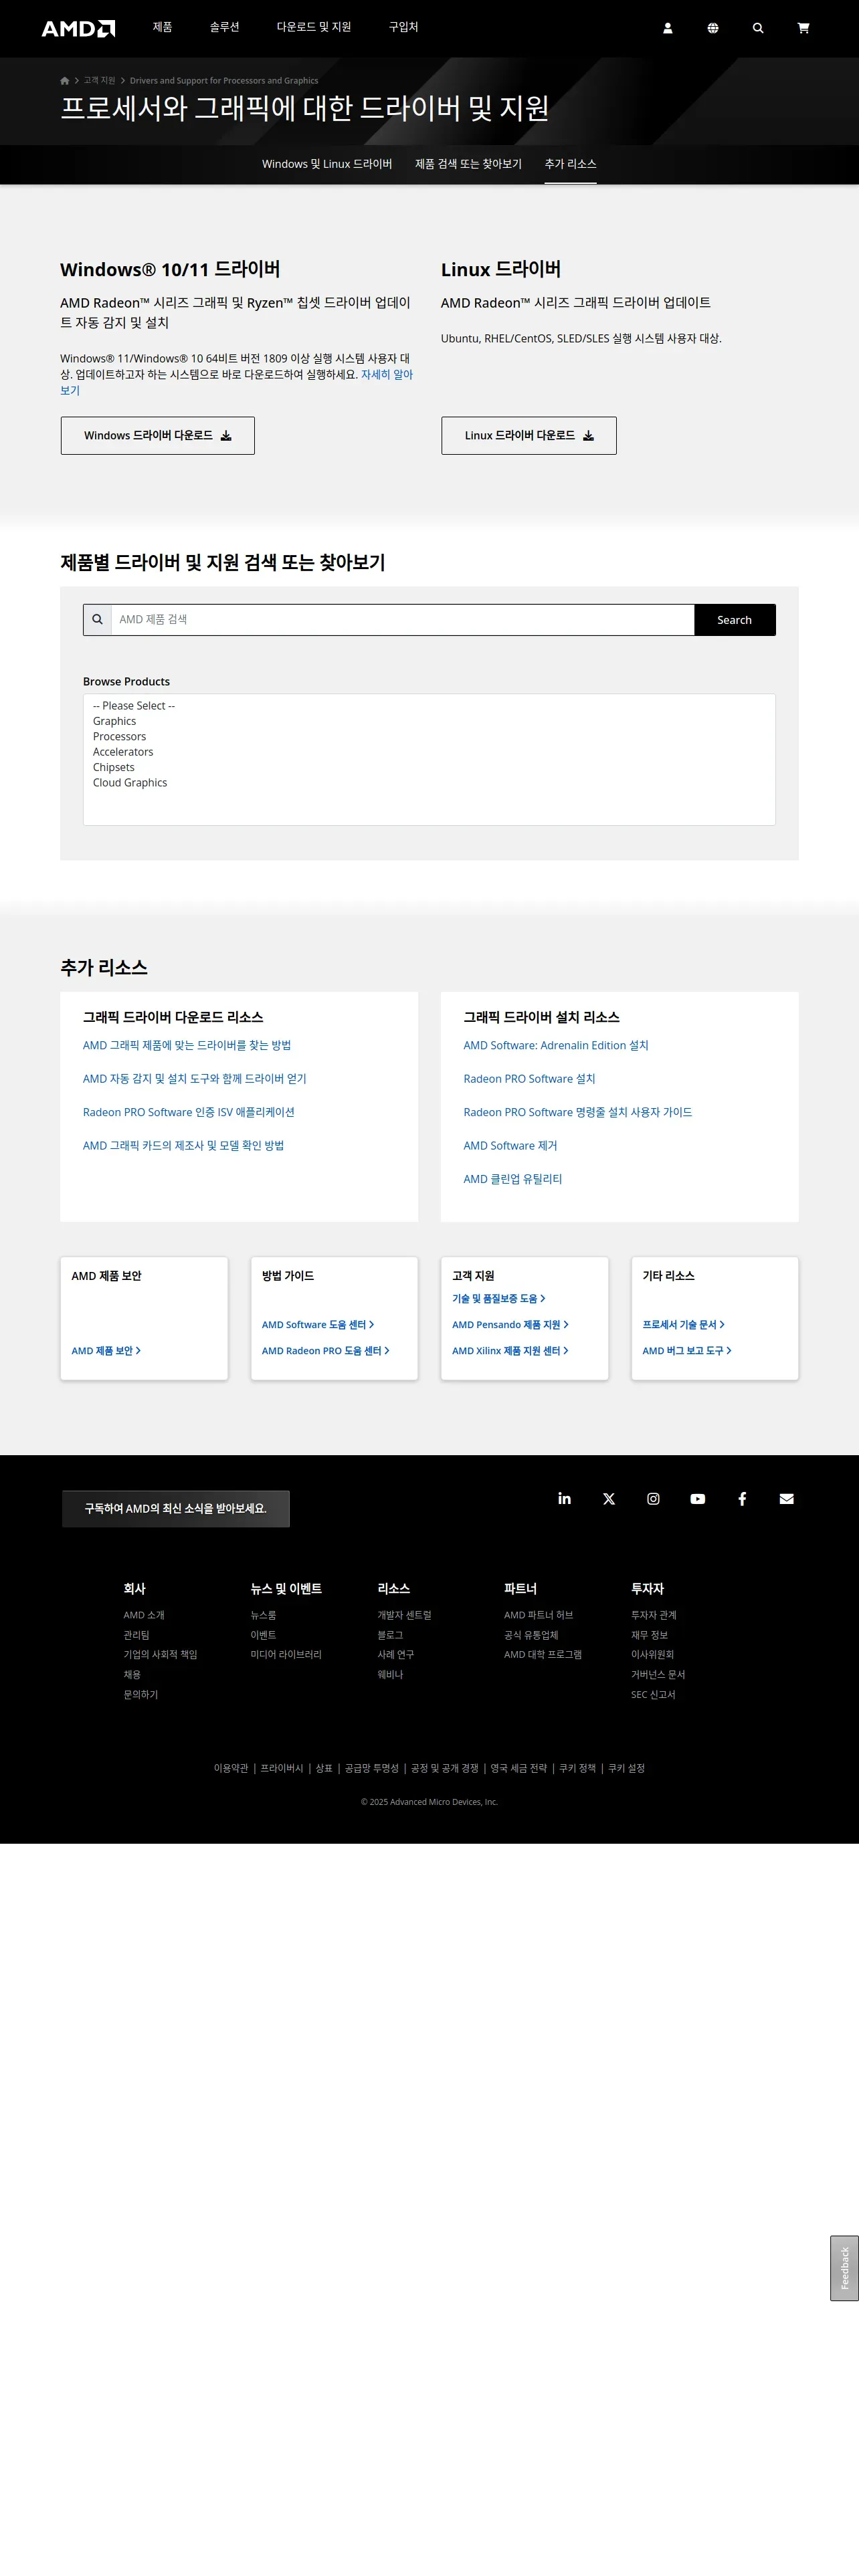Click AMD 제품 보안 card link
Viewport: 859px width, 2576px height.
click(106, 1351)
